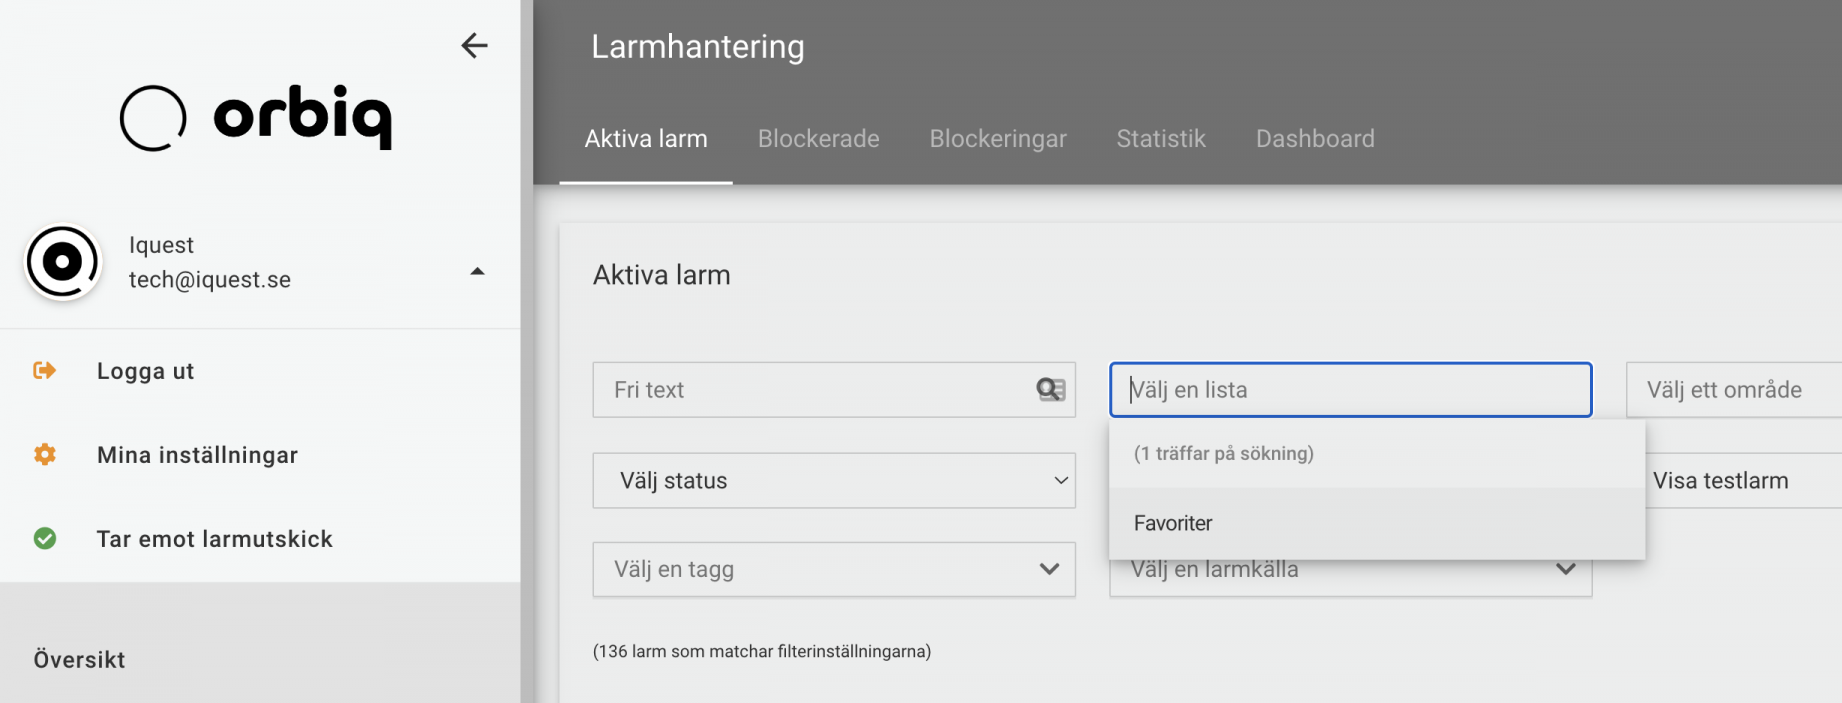Click the Iquest account avatar icon
This screenshot has height=703, width=1842.
[63, 262]
